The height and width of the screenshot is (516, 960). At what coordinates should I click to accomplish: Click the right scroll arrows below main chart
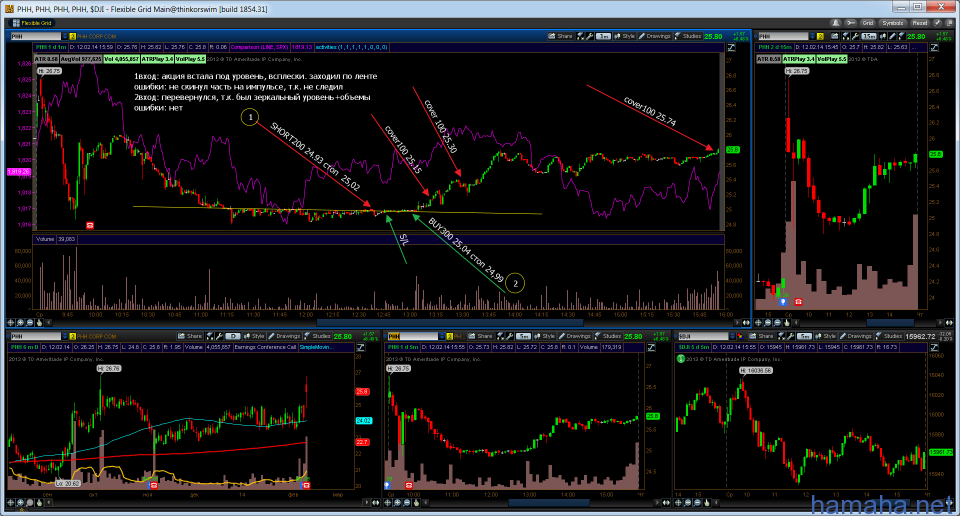tap(744, 323)
